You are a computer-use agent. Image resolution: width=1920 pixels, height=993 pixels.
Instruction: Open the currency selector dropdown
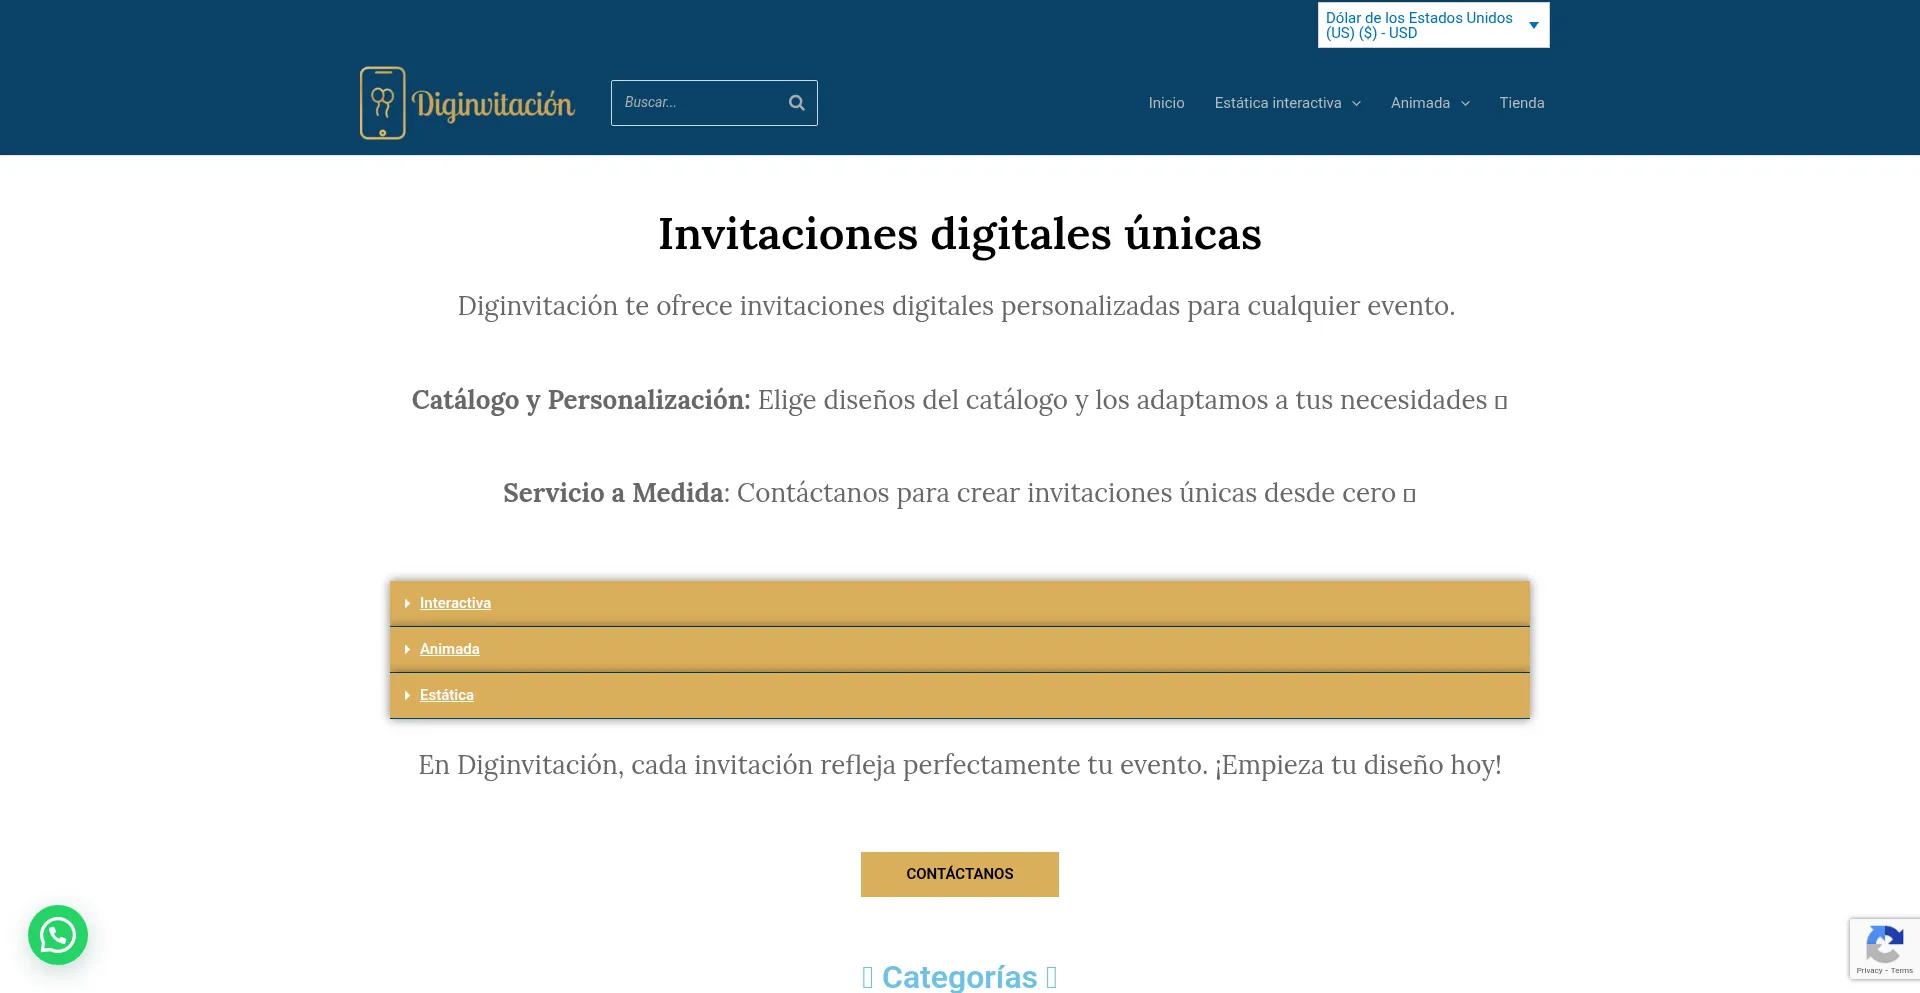[1433, 24]
